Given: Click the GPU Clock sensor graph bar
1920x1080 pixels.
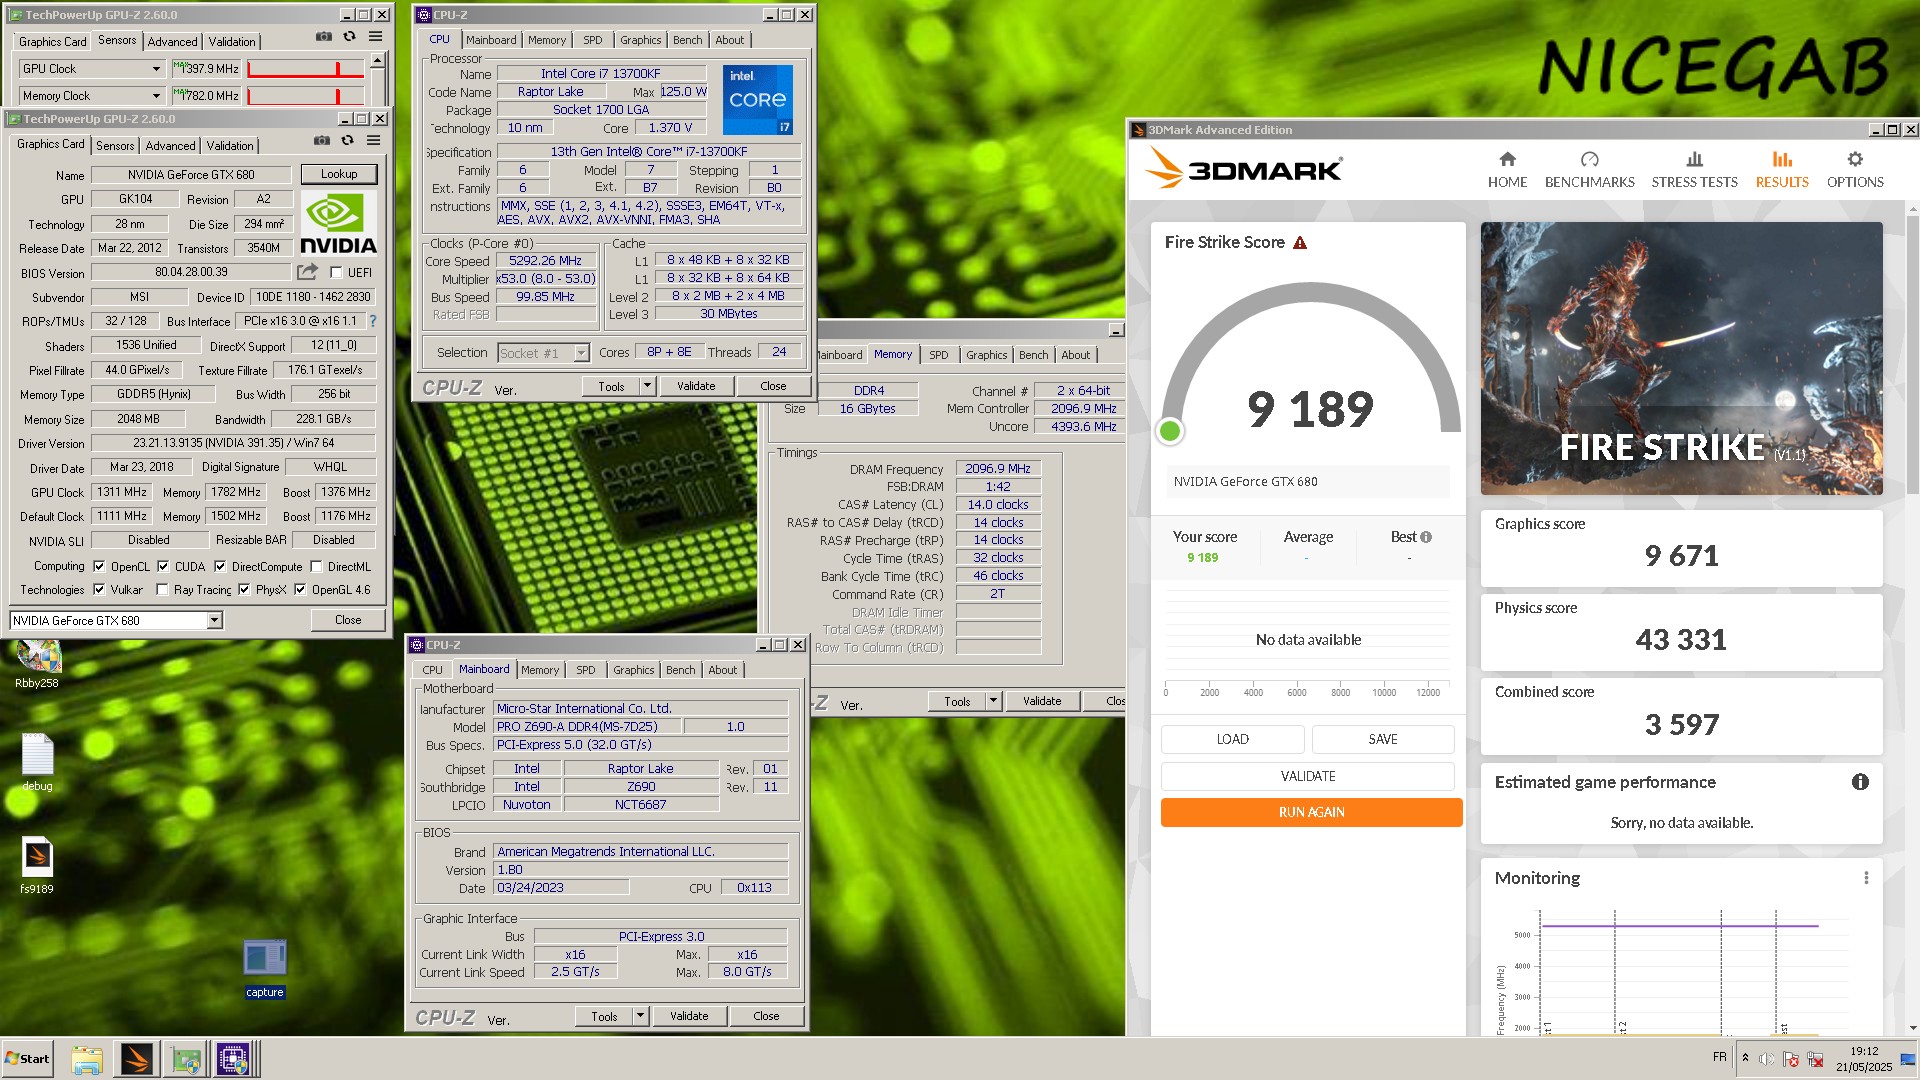Looking at the screenshot, I should [x=306, y=69].
